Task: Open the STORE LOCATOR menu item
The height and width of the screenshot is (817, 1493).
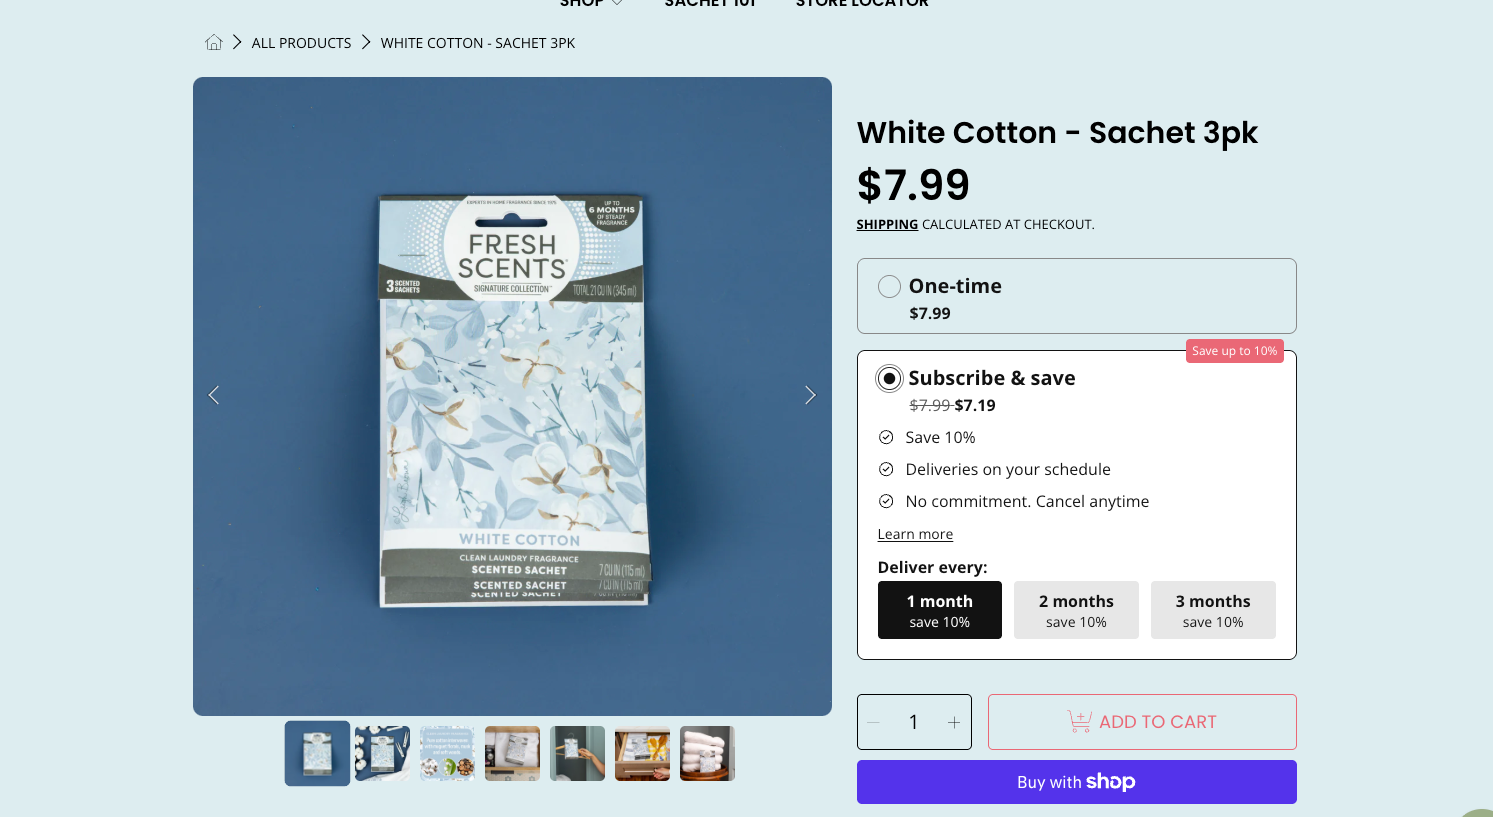Action: pos(861,4)
